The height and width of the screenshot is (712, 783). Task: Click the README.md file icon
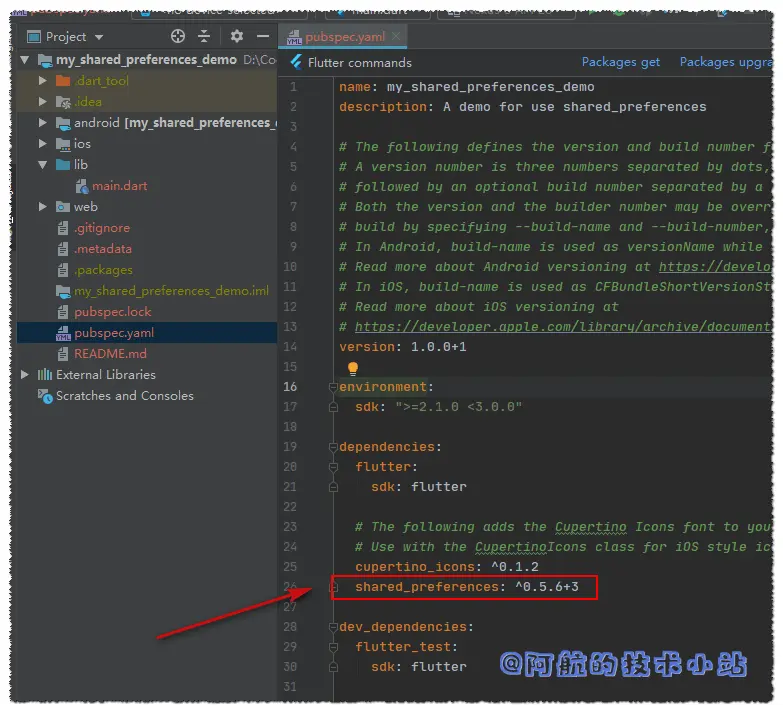pos(63,354)
